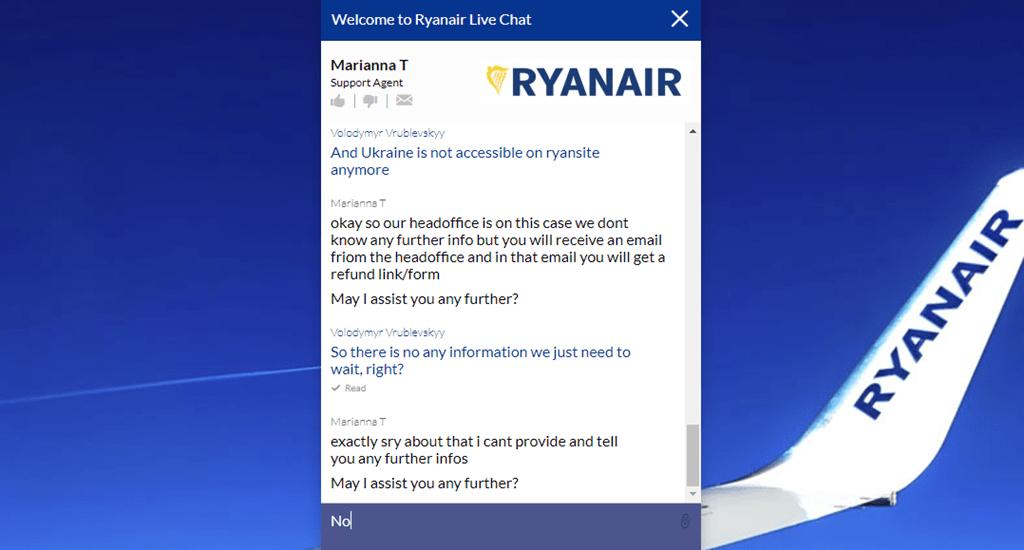The width and height of the screenshot is (1024, 550).
Task: Attach a file with the paperclip icon
Action: 684,521
